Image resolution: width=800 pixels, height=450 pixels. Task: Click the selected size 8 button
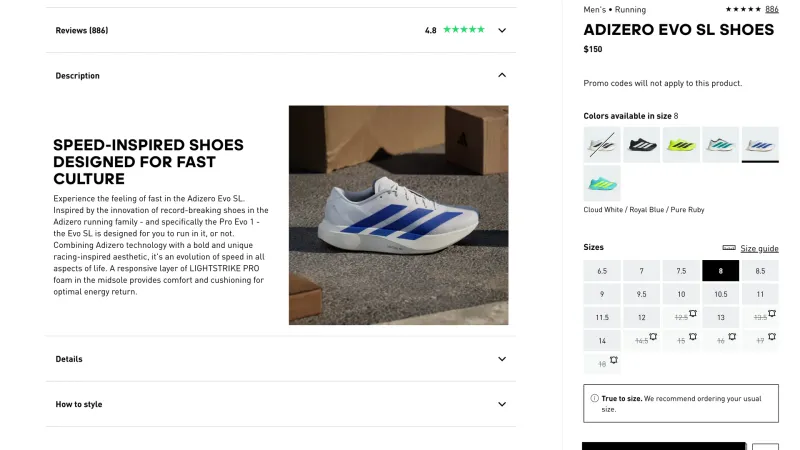point(720,271)
